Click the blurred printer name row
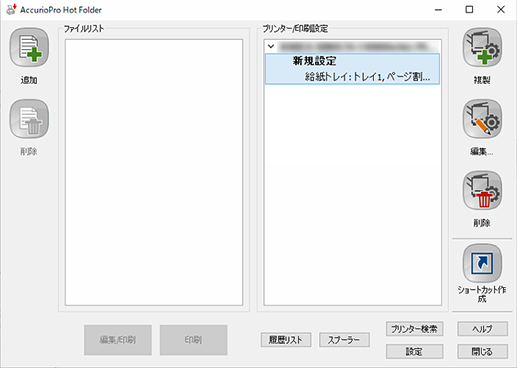 coord(358,46)
